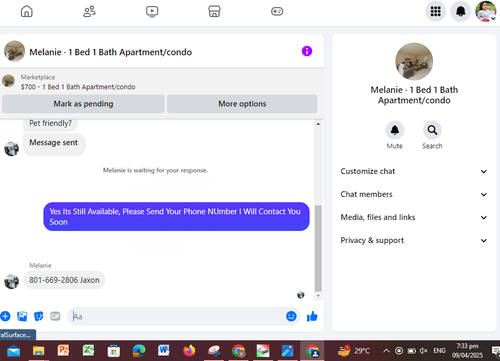The image size is (500, 361).
Task: Click conversation title Melanie in chat header
Action: click(x=110, y=52)
